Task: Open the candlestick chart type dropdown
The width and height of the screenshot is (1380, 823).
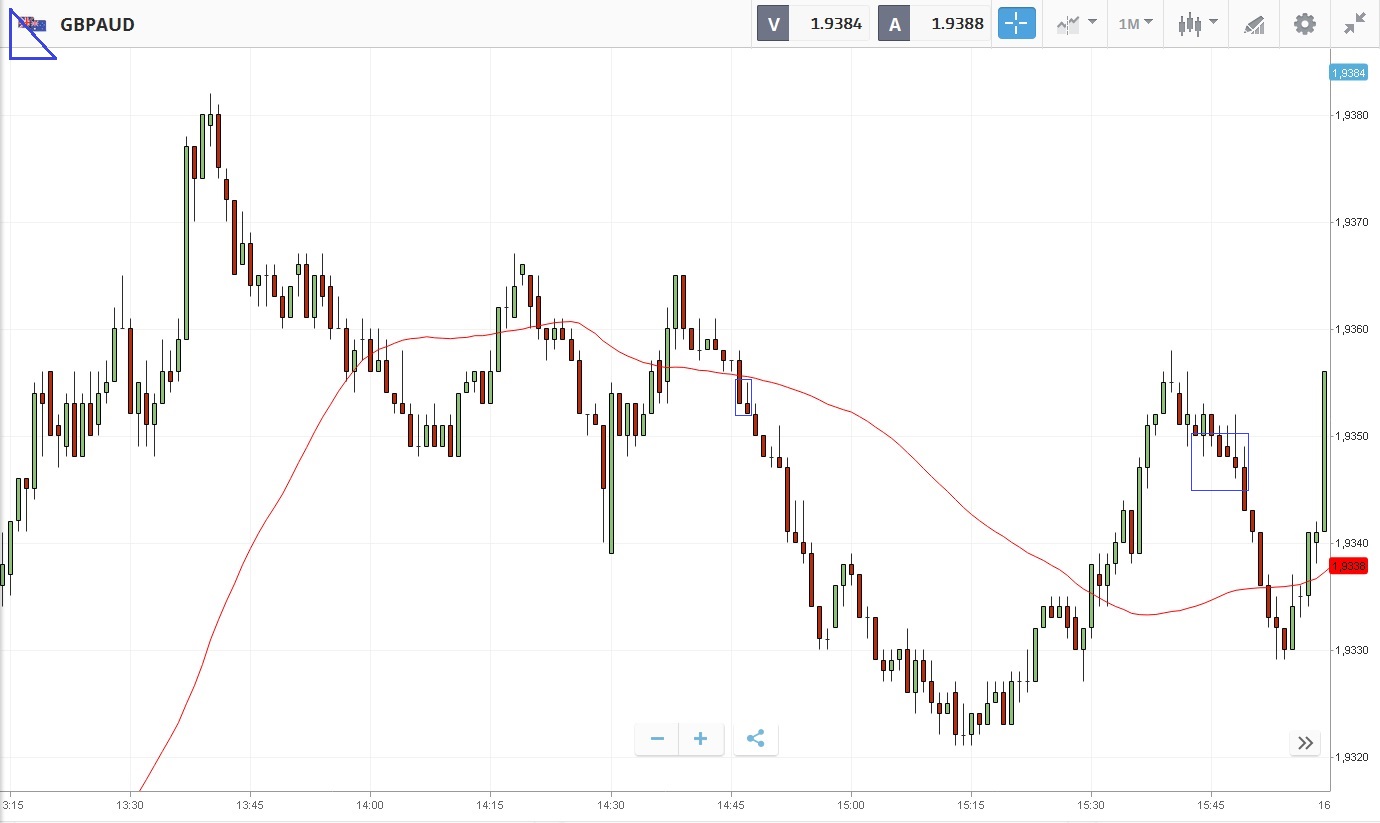Action: (1197, 23)
